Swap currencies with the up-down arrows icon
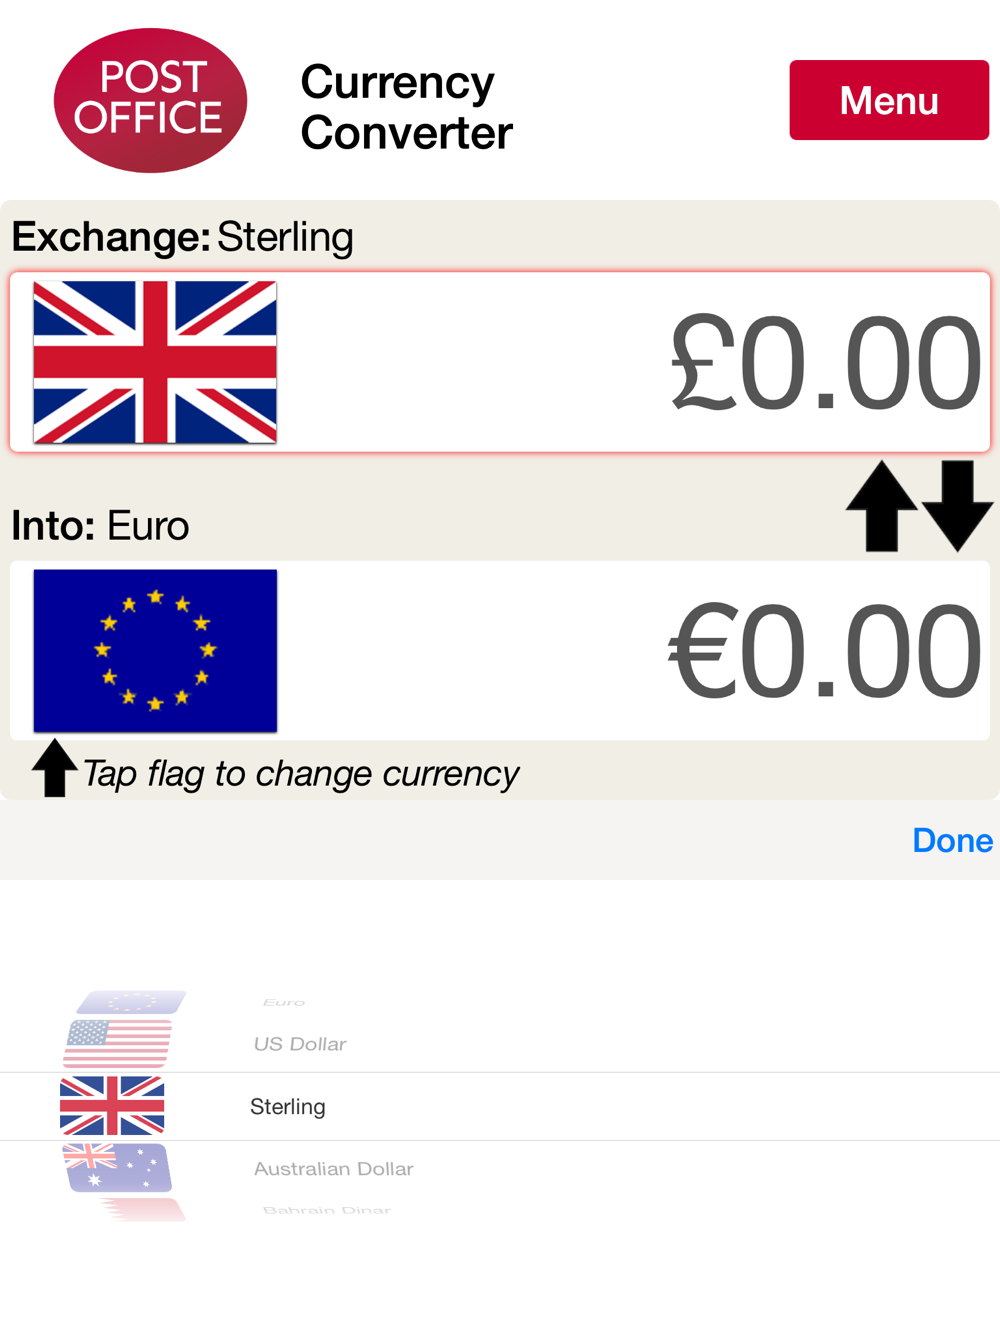 point(919,506)
